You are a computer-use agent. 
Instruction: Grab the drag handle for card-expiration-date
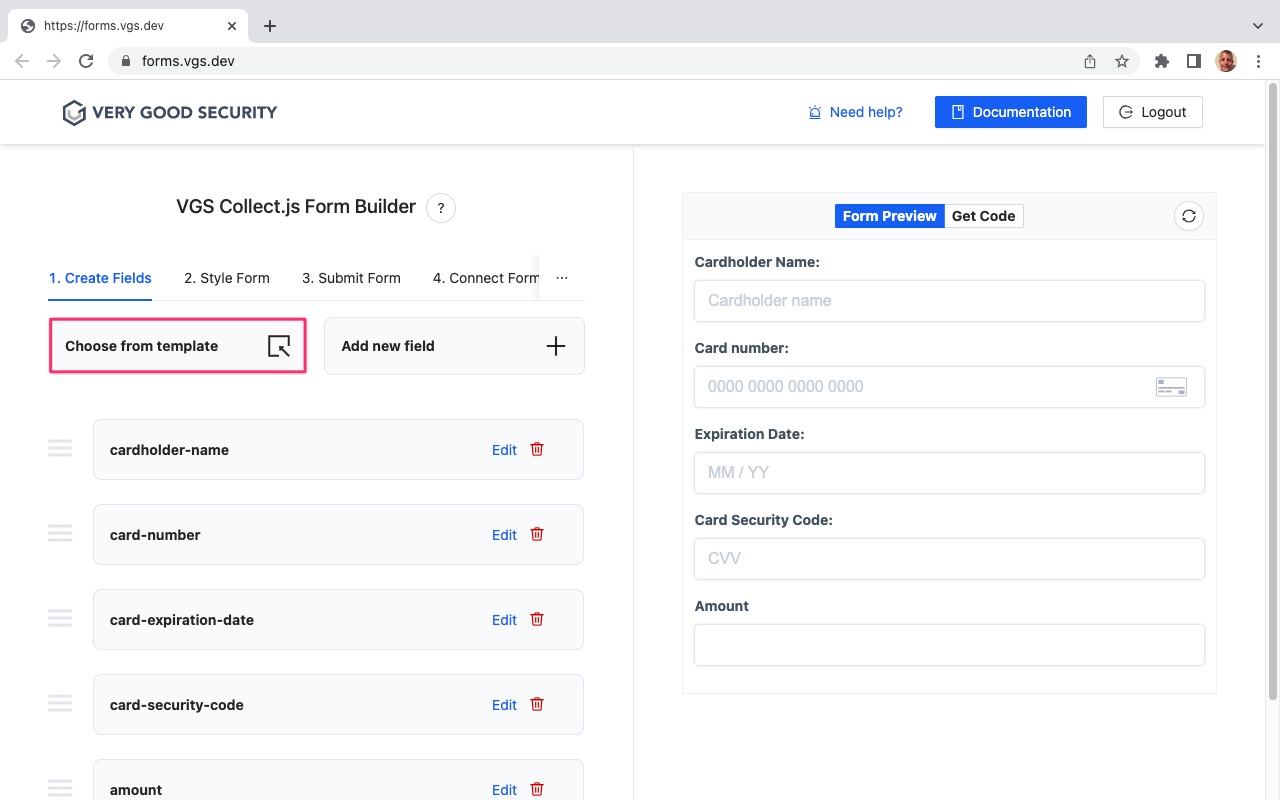(x=60, y=618)
